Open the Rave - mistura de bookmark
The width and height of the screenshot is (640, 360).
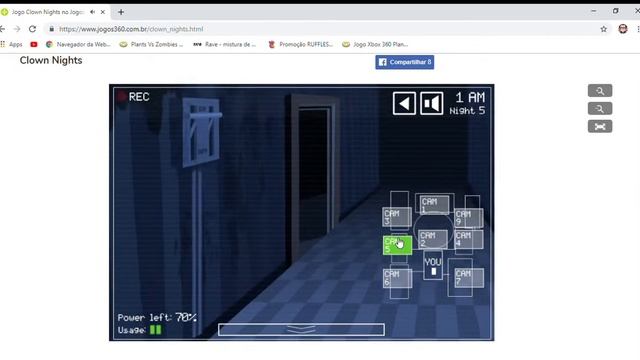coord(224,44)
